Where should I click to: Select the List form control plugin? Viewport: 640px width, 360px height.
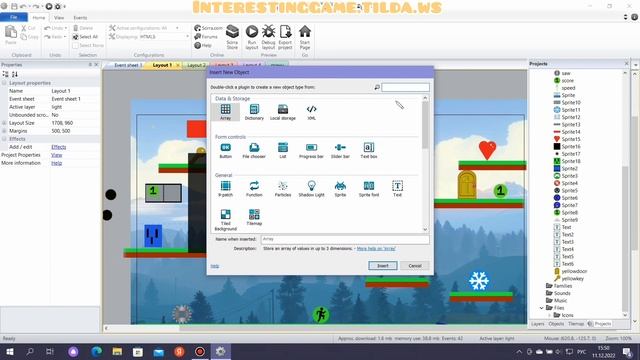click(282, 150)
